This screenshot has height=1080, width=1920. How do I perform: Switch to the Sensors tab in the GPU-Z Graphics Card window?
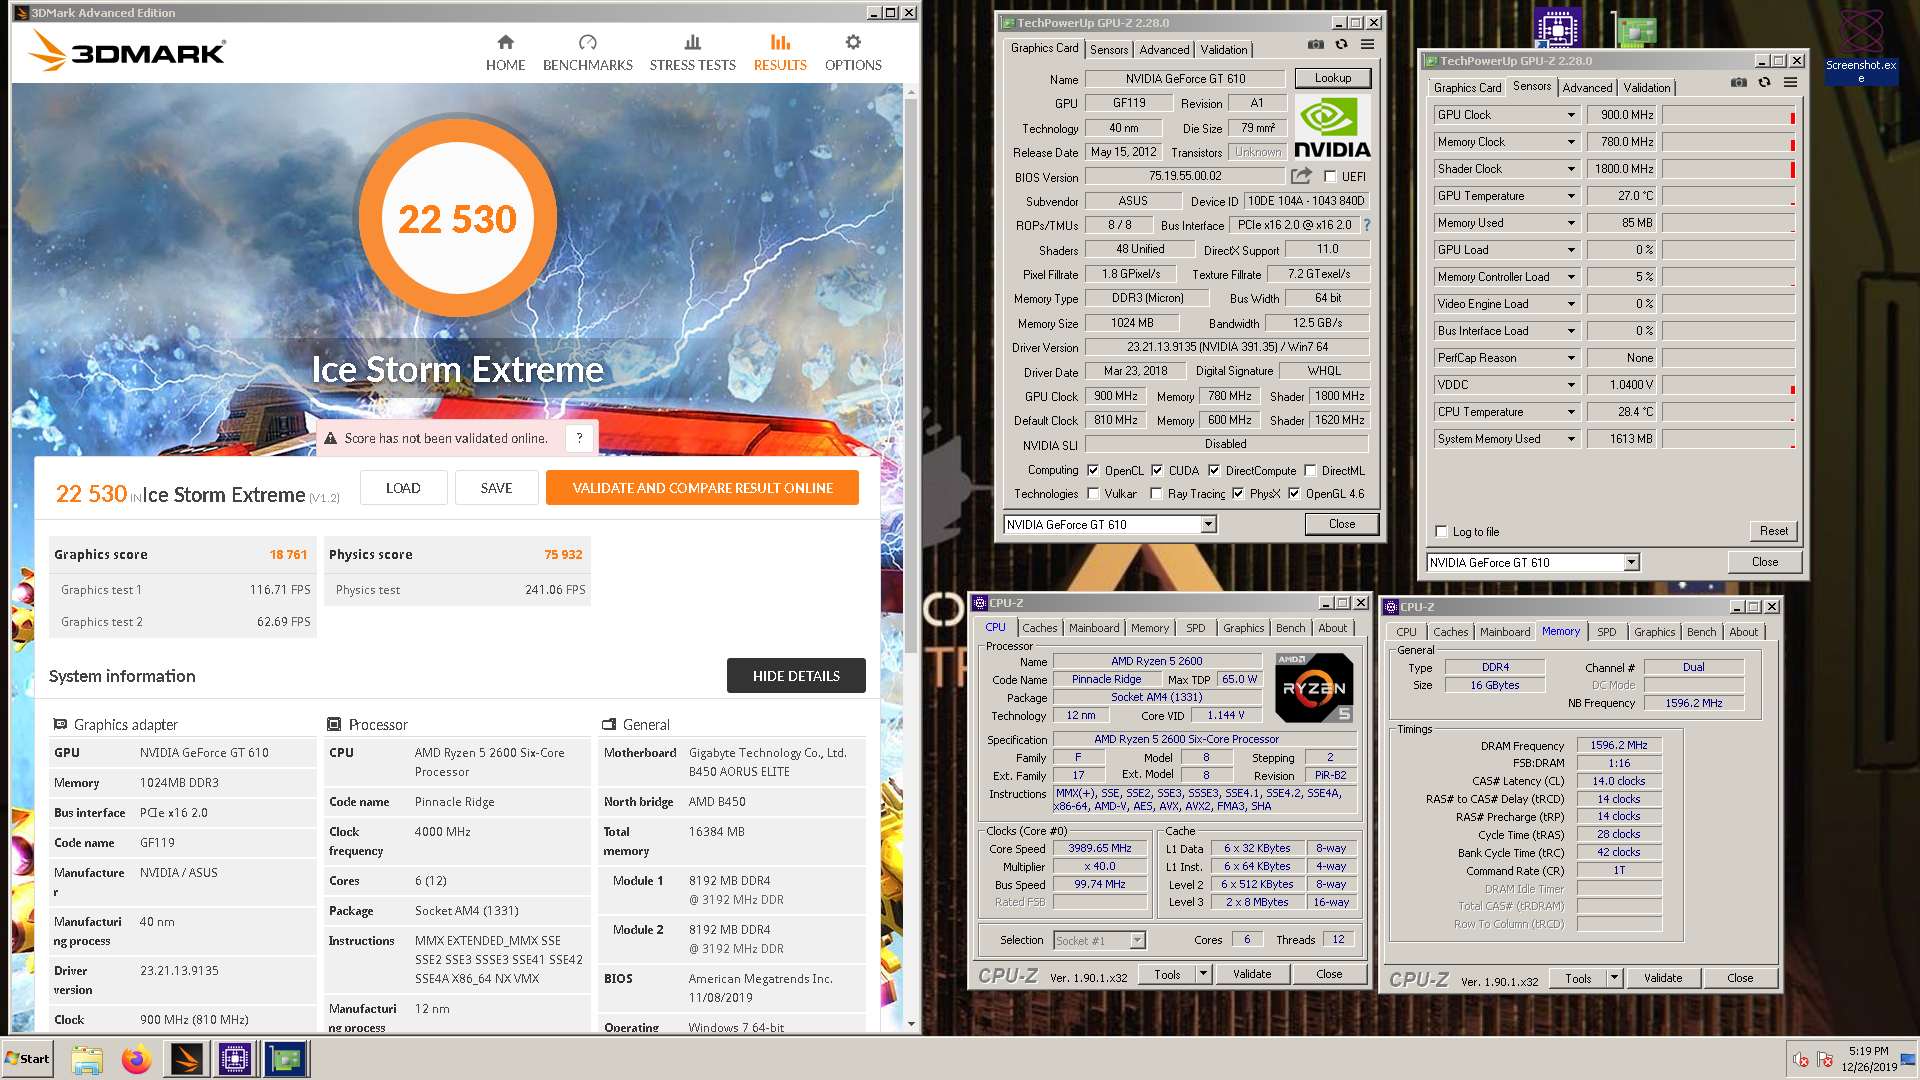pyautogui.click(x=1108, y=49)
